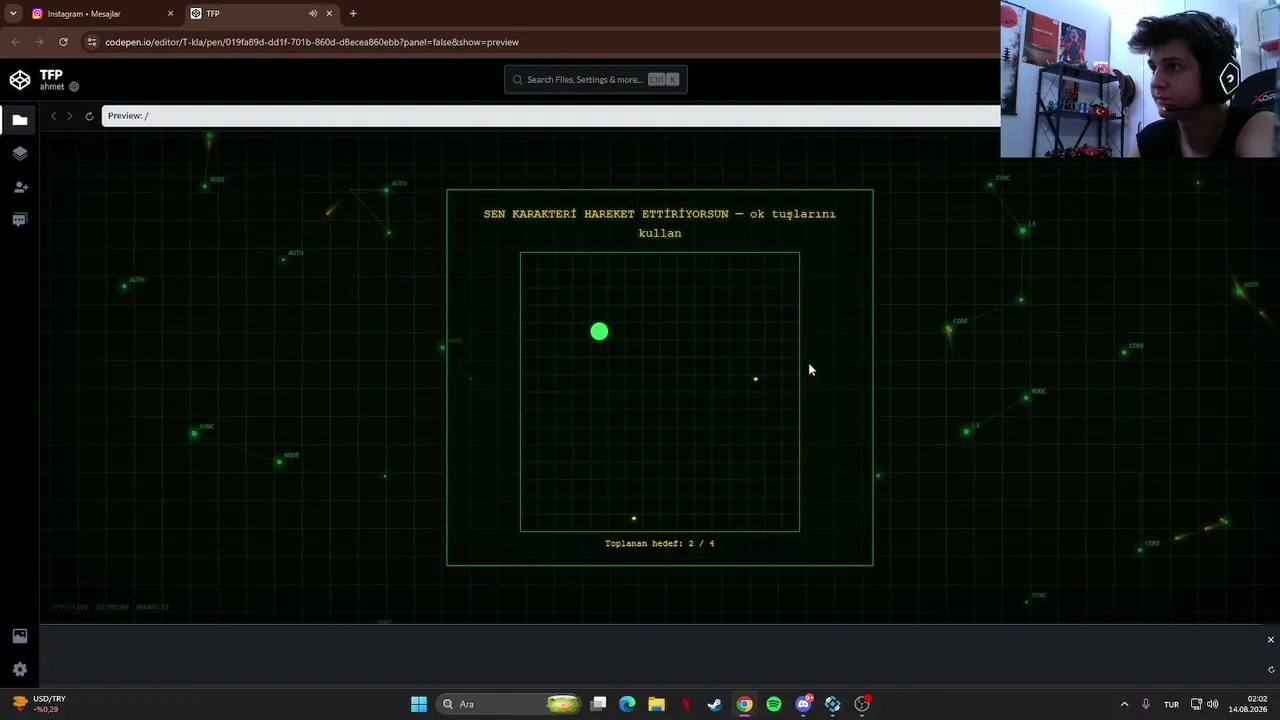The image size is (1280, 720).
Task: Click the taskbar Ara search box
Action: tap(510, 704)
